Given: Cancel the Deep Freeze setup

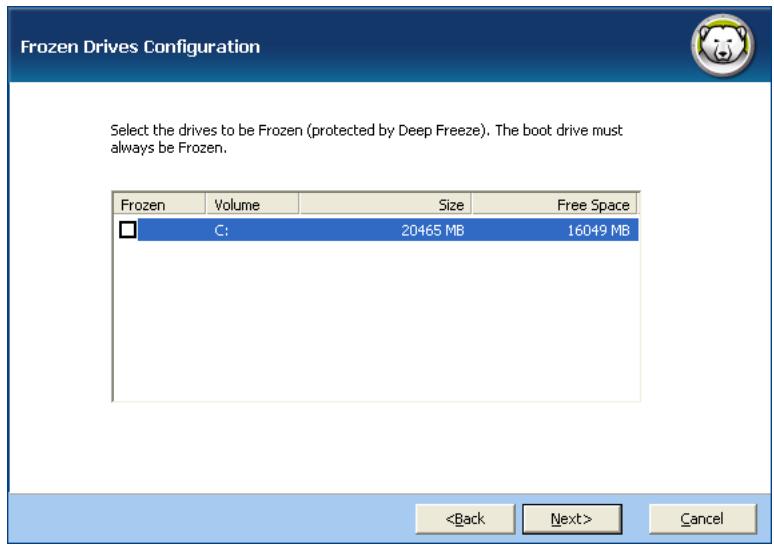Looking at the screenshot, I should (x=702, y=519).
